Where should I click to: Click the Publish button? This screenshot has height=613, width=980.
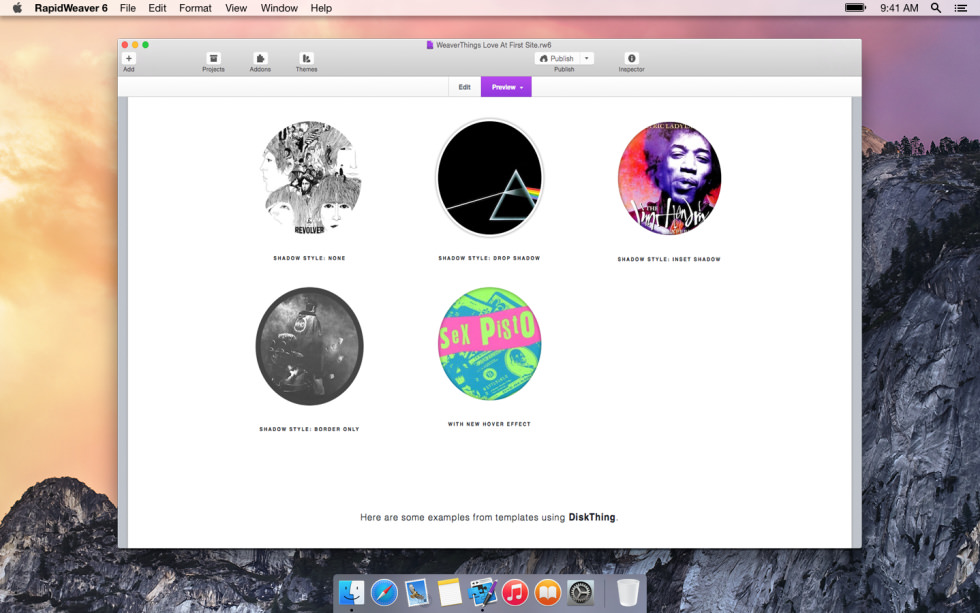(x=557, y=59)
